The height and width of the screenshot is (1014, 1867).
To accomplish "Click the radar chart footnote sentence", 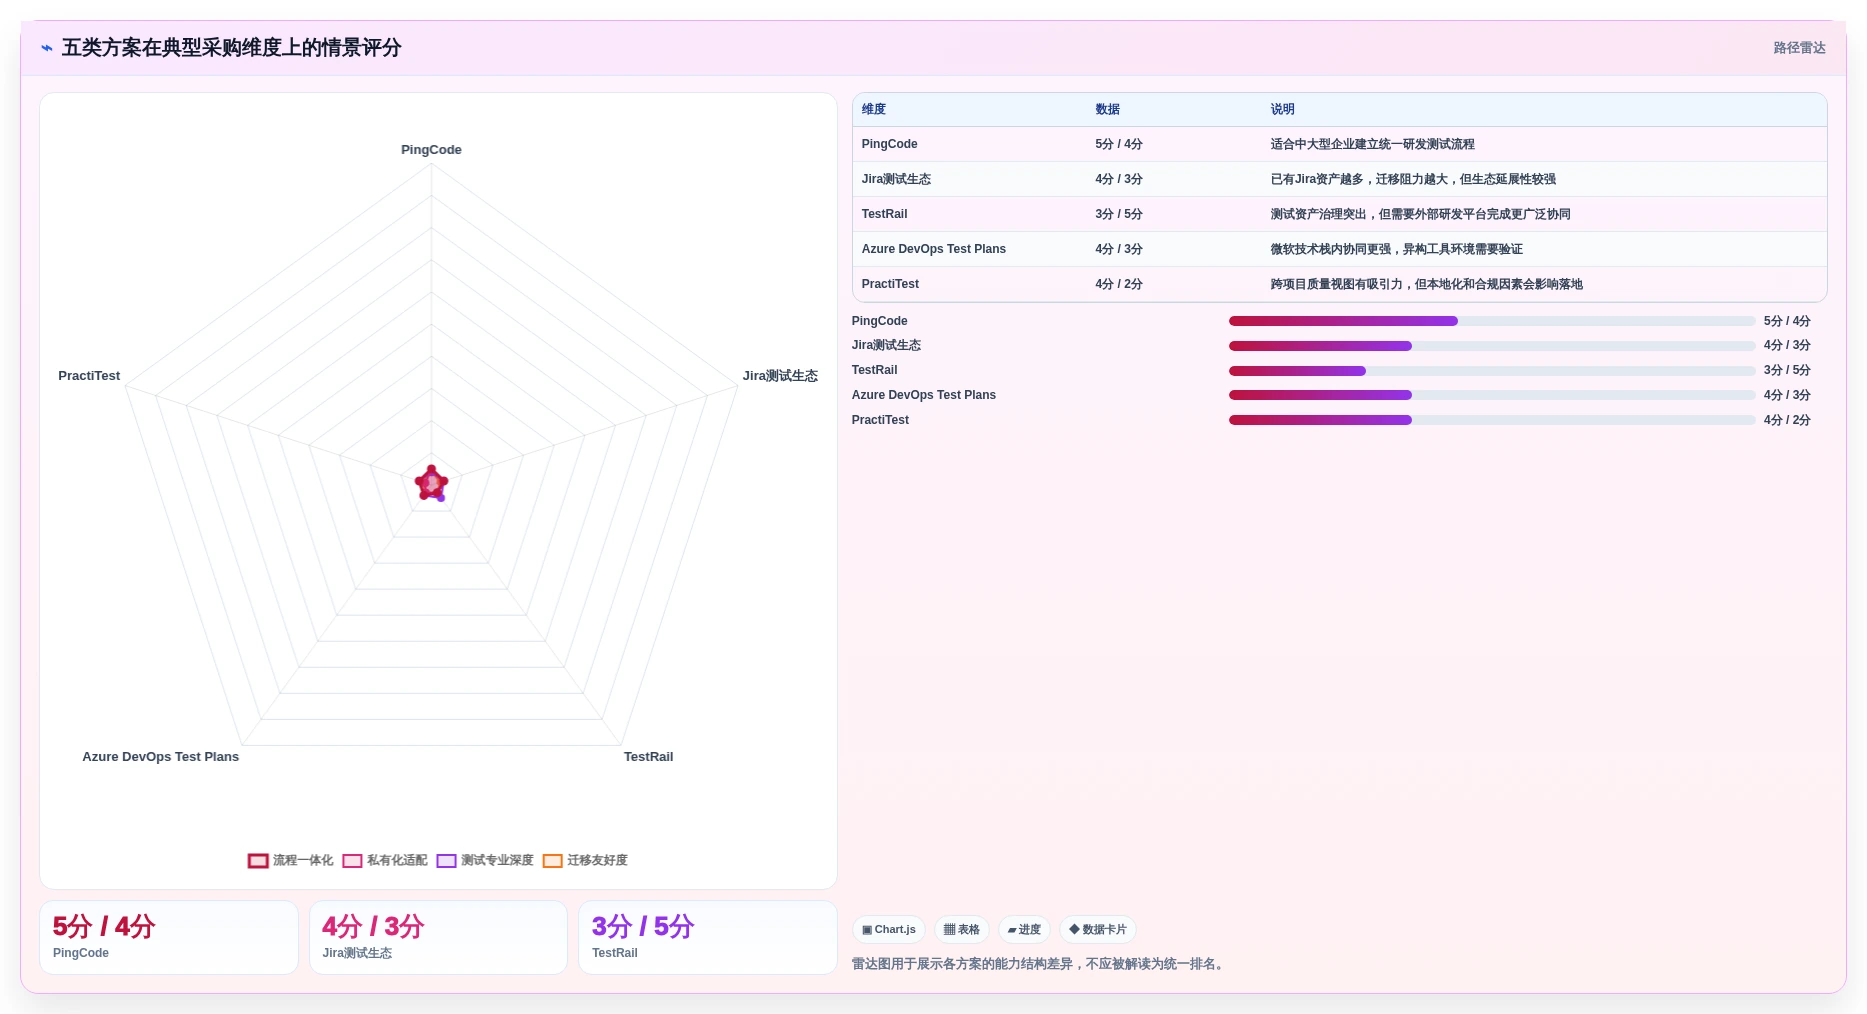I will 1040,964.
